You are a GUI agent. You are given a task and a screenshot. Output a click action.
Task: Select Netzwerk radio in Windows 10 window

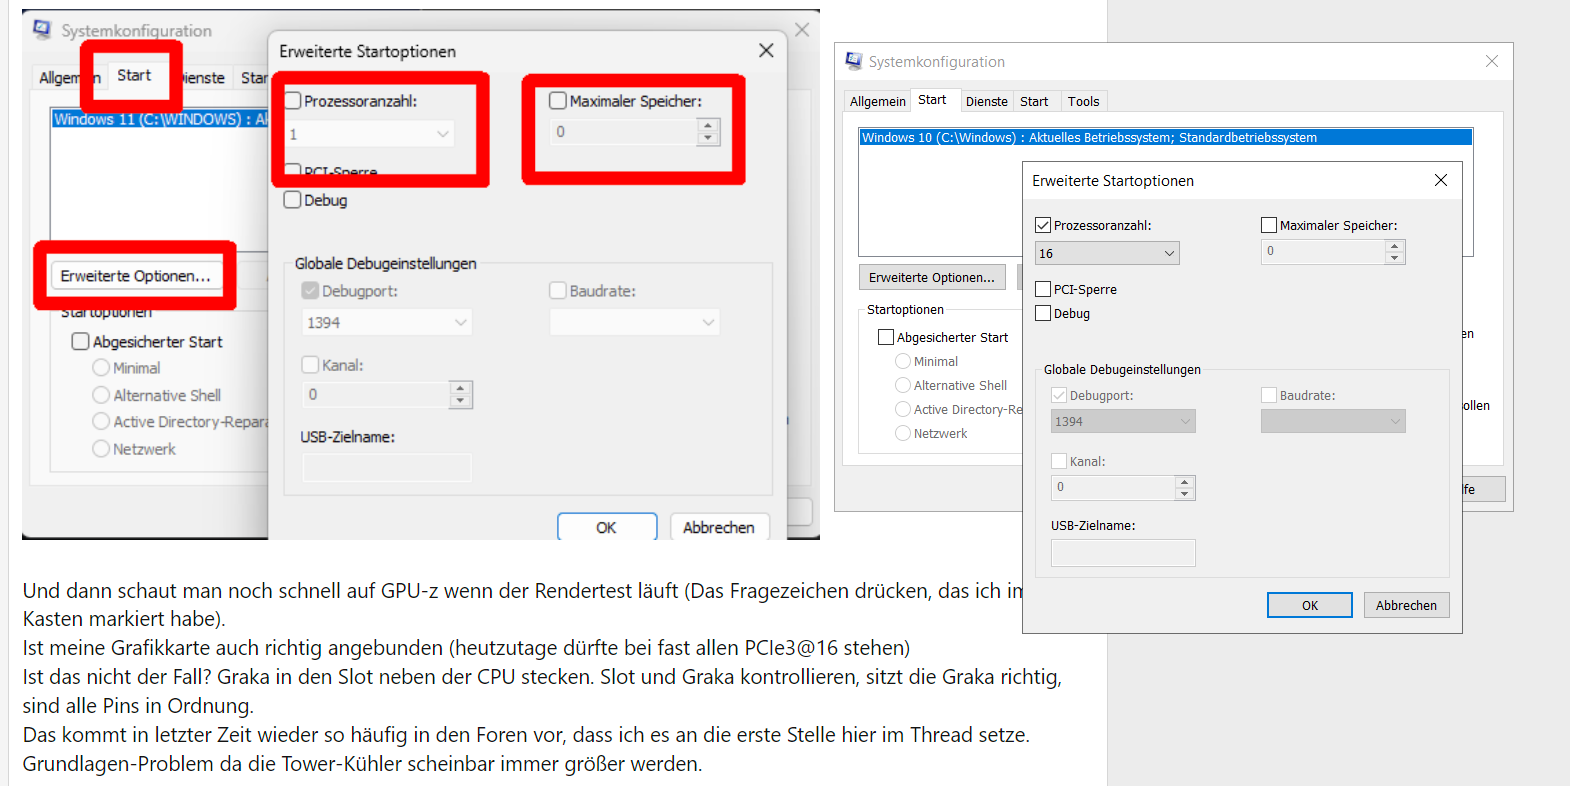(x=903, y=433)
